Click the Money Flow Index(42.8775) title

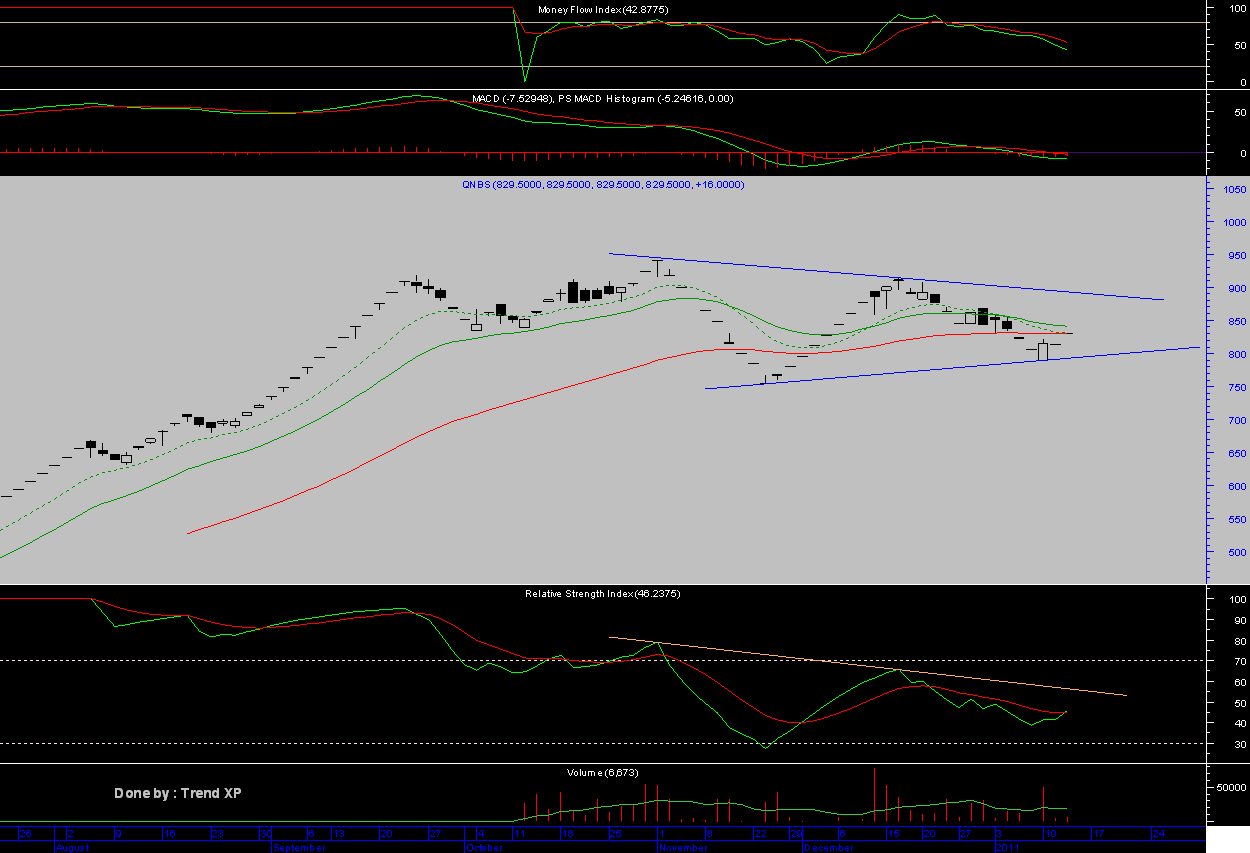(x=603, y=9)
